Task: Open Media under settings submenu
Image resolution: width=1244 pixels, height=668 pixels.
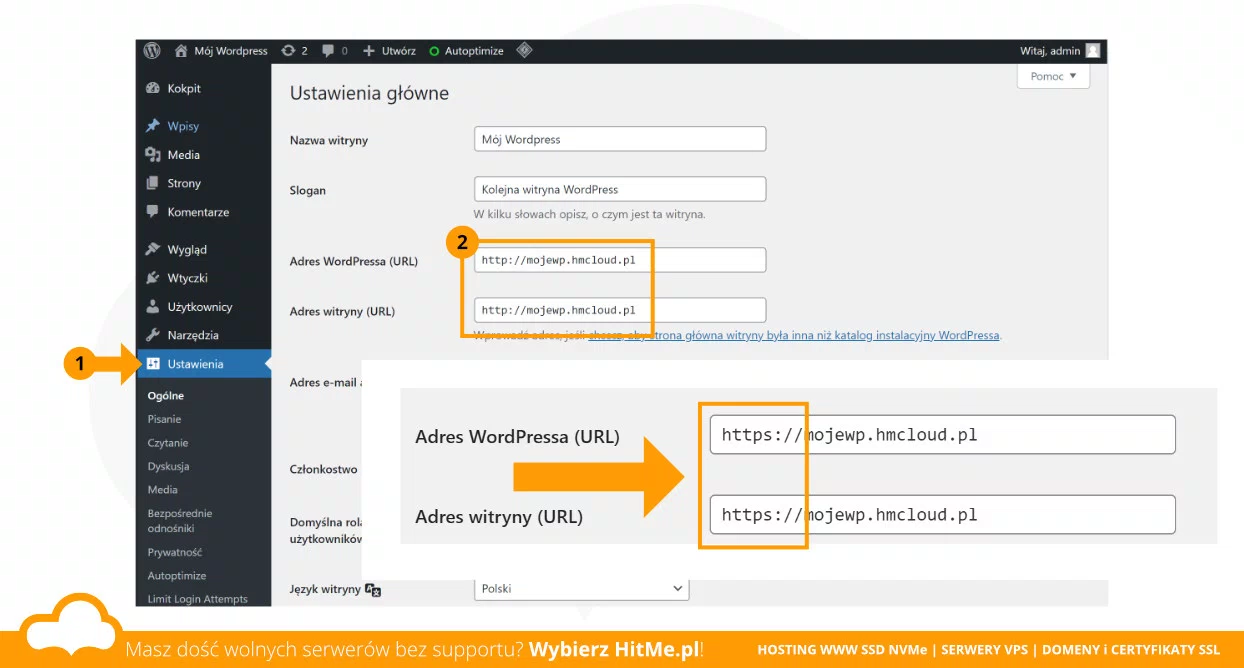Action: 163,490
